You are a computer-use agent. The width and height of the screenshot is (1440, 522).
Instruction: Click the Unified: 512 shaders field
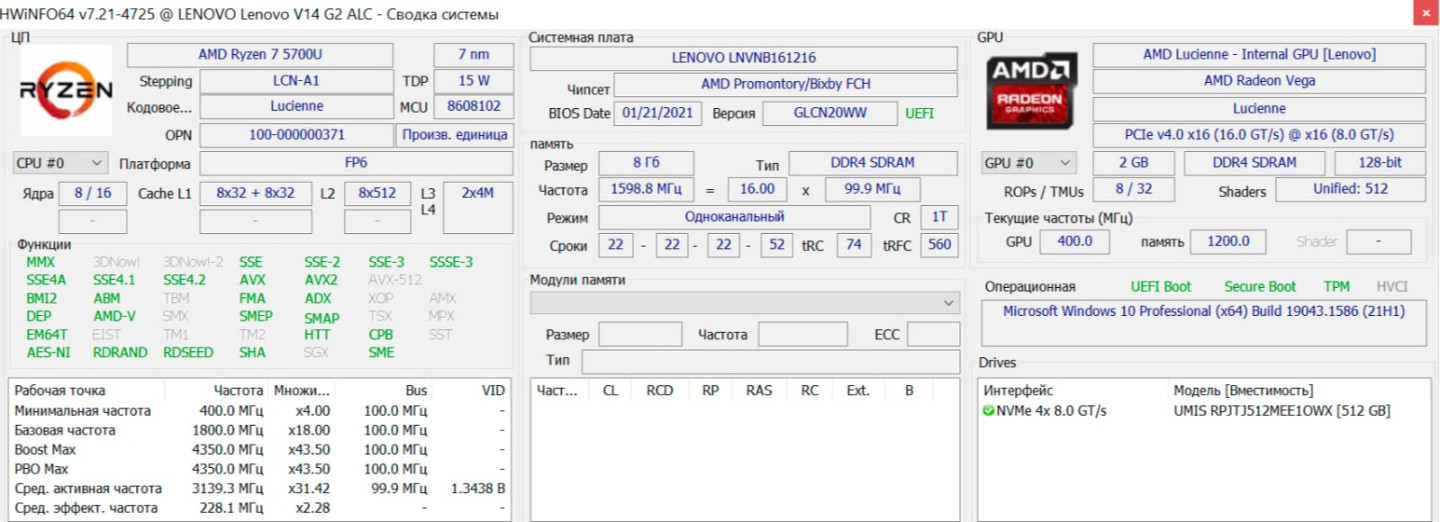tap(1350, 189)
